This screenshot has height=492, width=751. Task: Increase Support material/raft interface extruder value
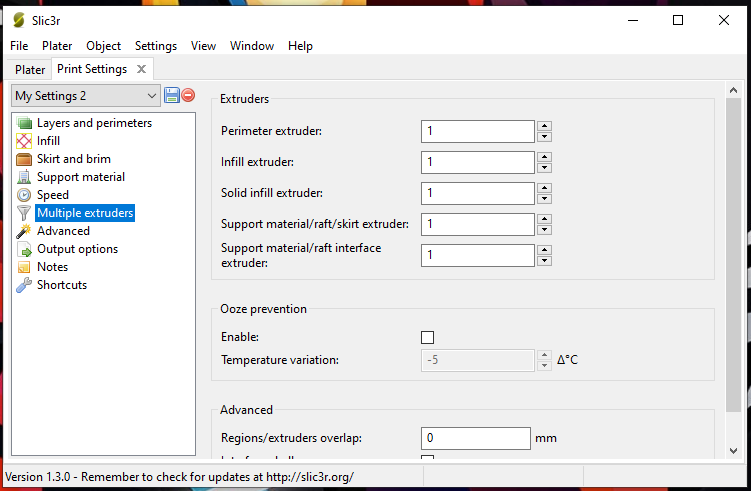click(544, 250)
